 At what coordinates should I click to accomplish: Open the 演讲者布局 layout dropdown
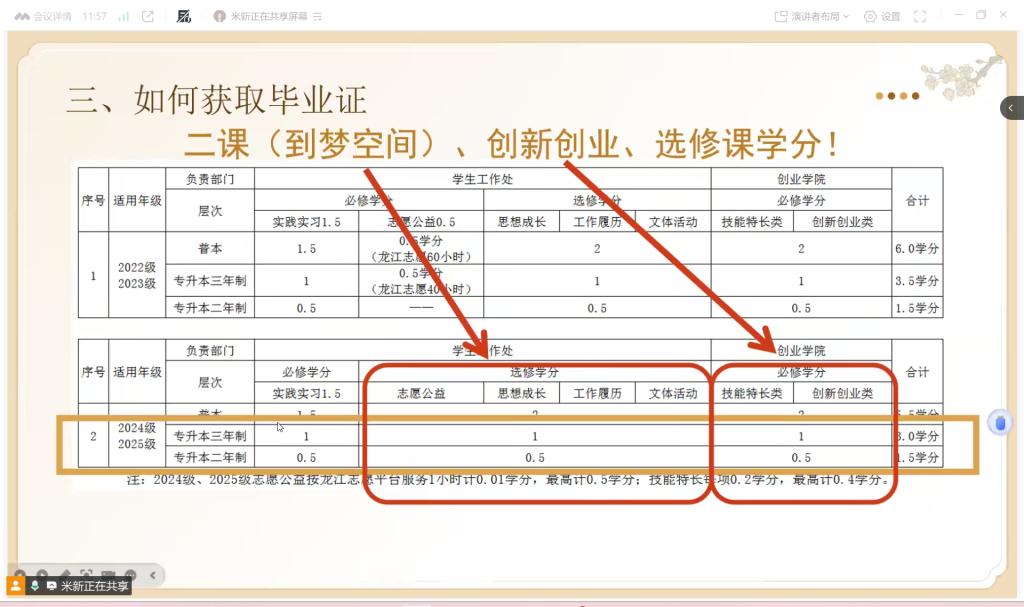point(820,16)
